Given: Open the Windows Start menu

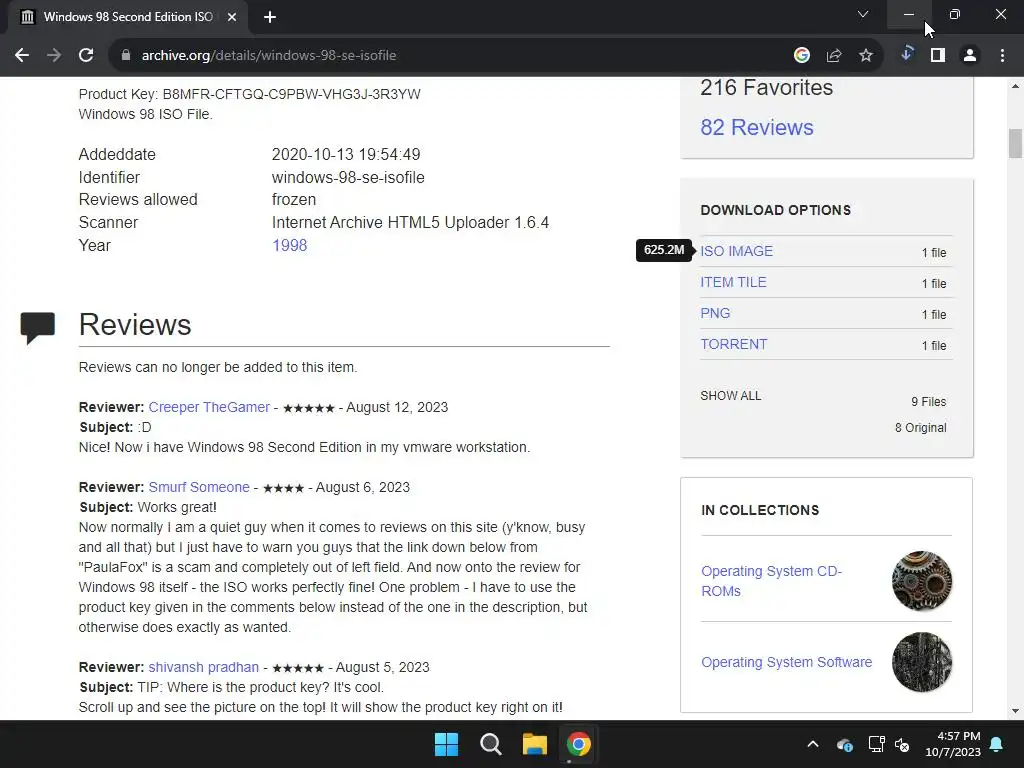Looking at the screenshot, I should (x=447, y=744).
